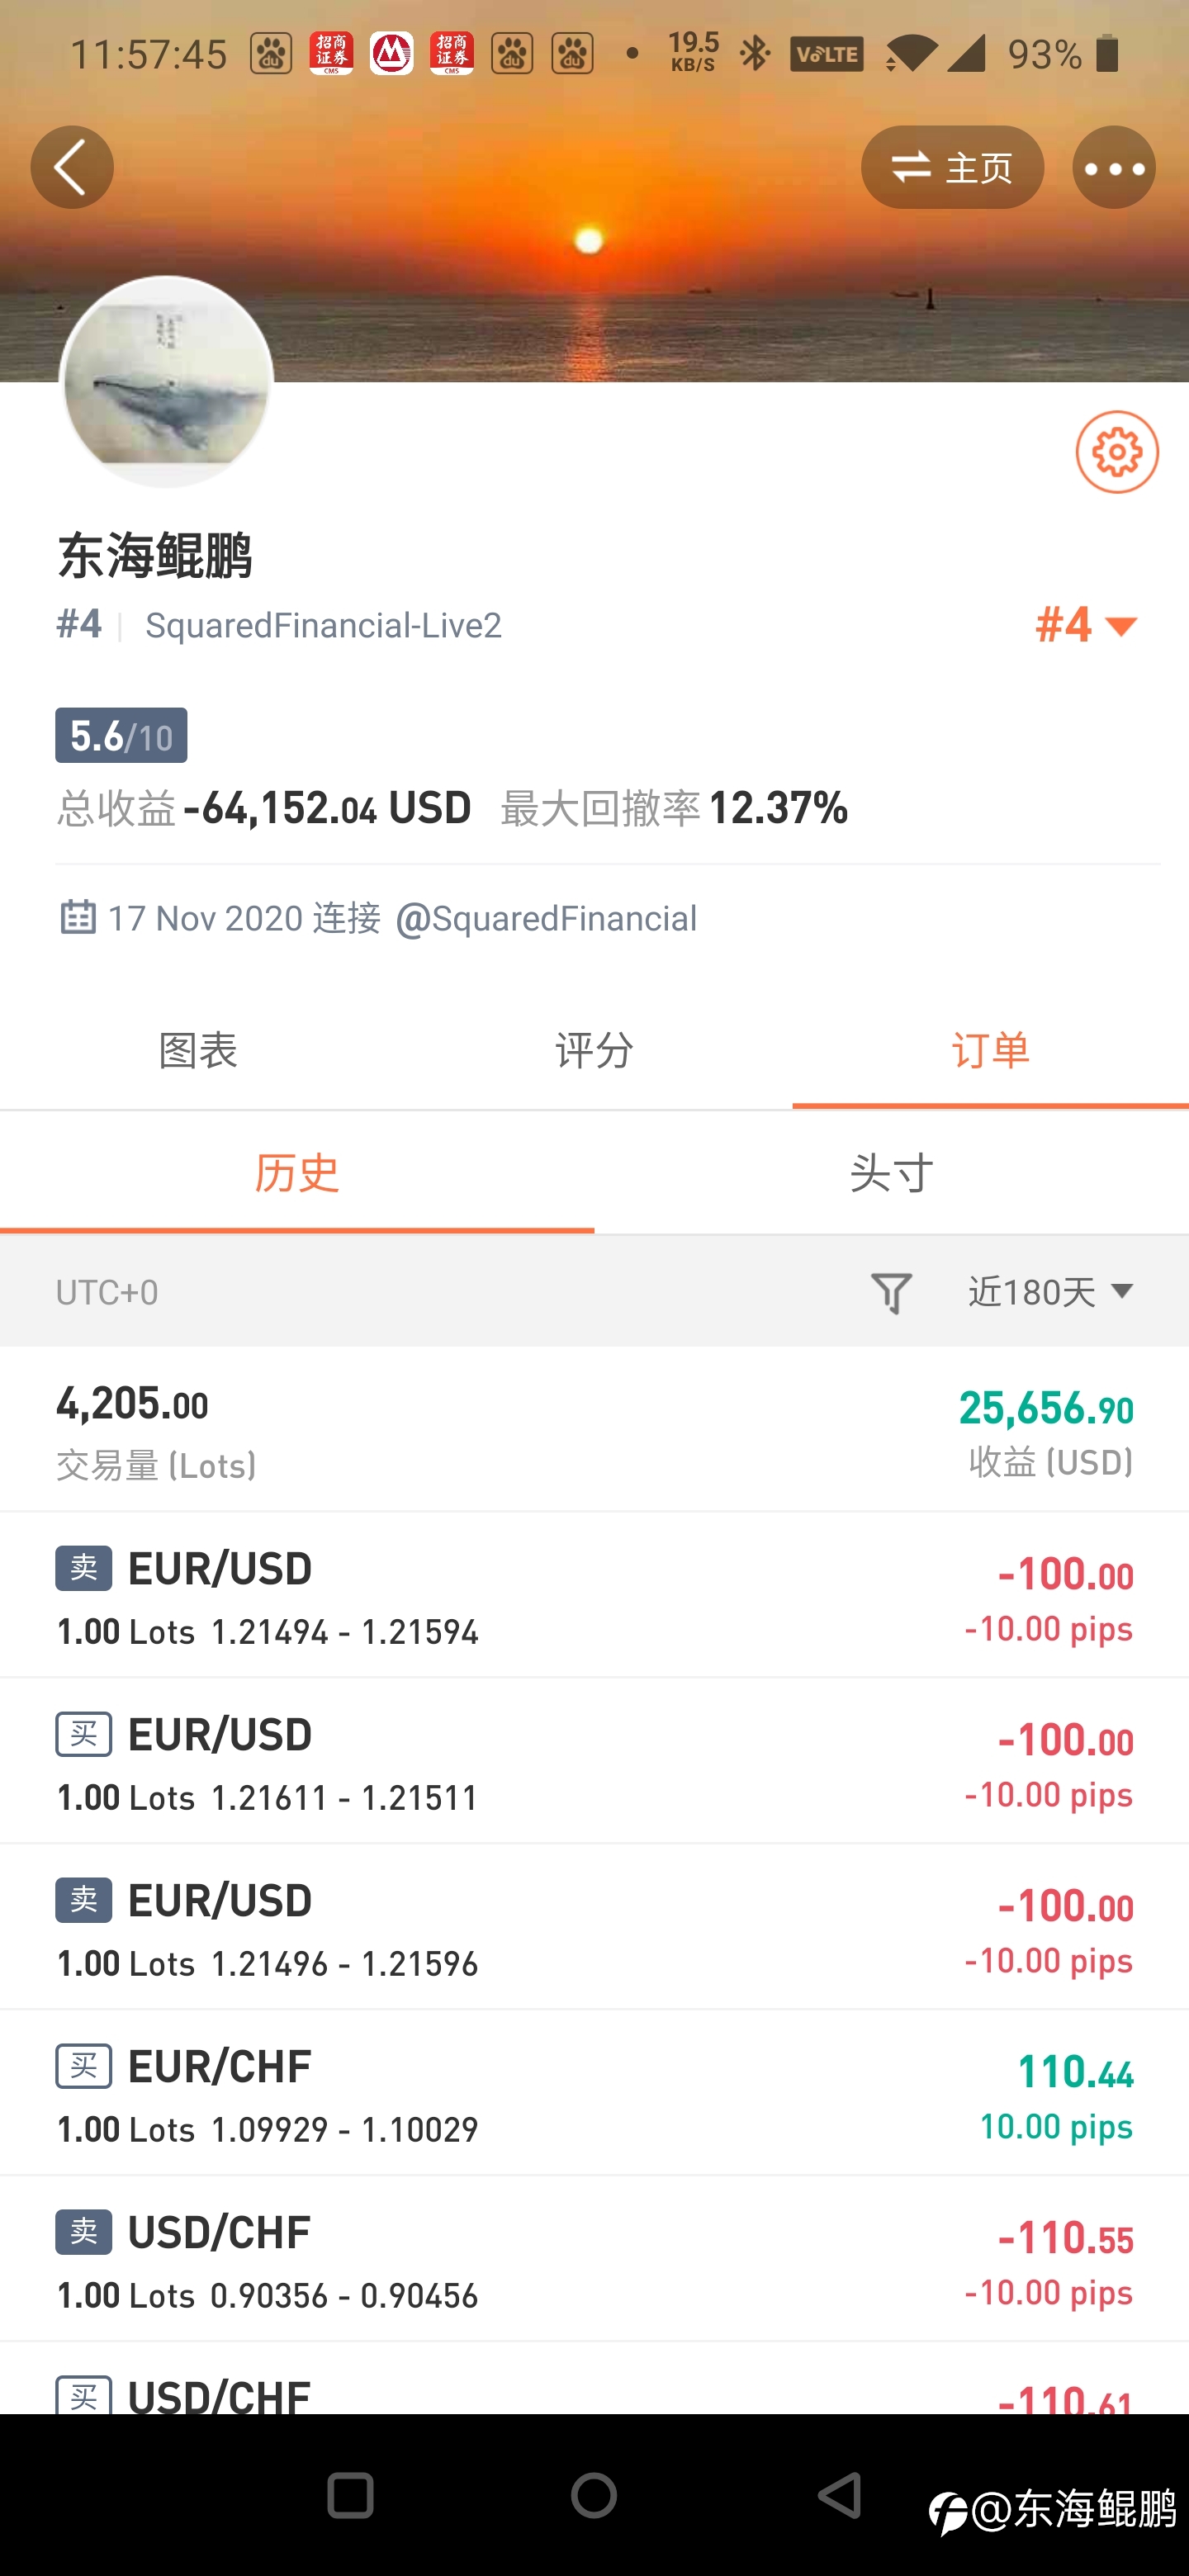This screenshot has width=1189, height=2576.
Task: Tap the back arrow button
Action: click(72, 167)
